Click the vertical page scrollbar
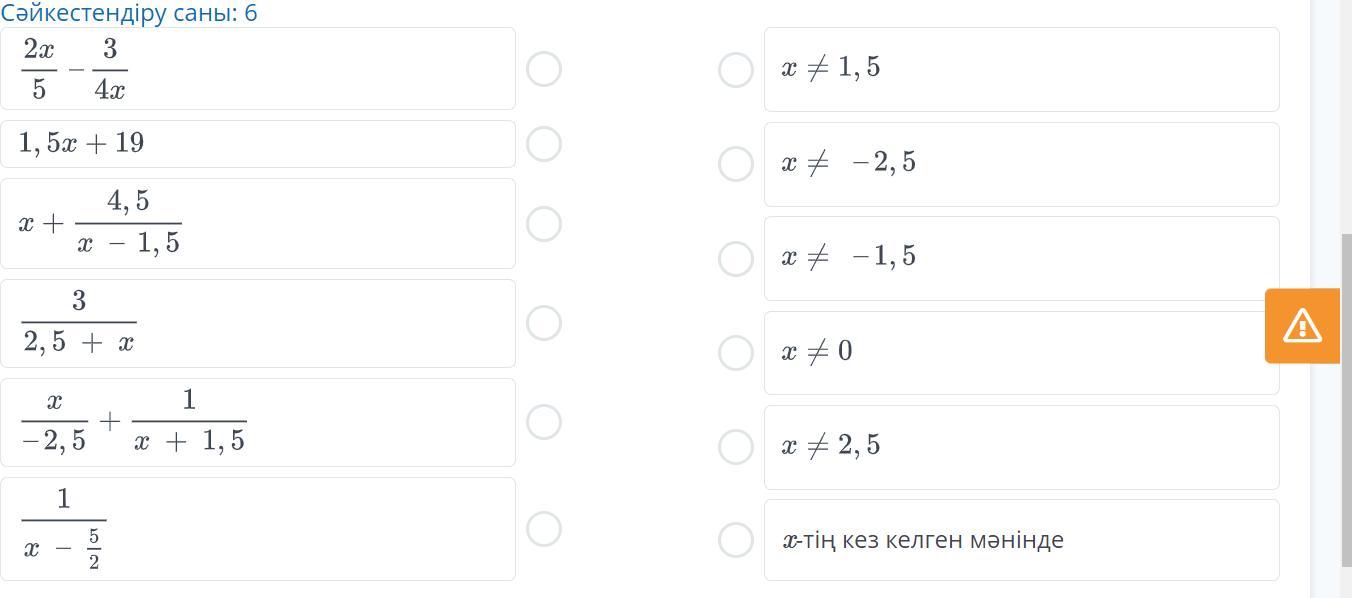Viewport: 1352px width, 598px height. coord(1345,400)
